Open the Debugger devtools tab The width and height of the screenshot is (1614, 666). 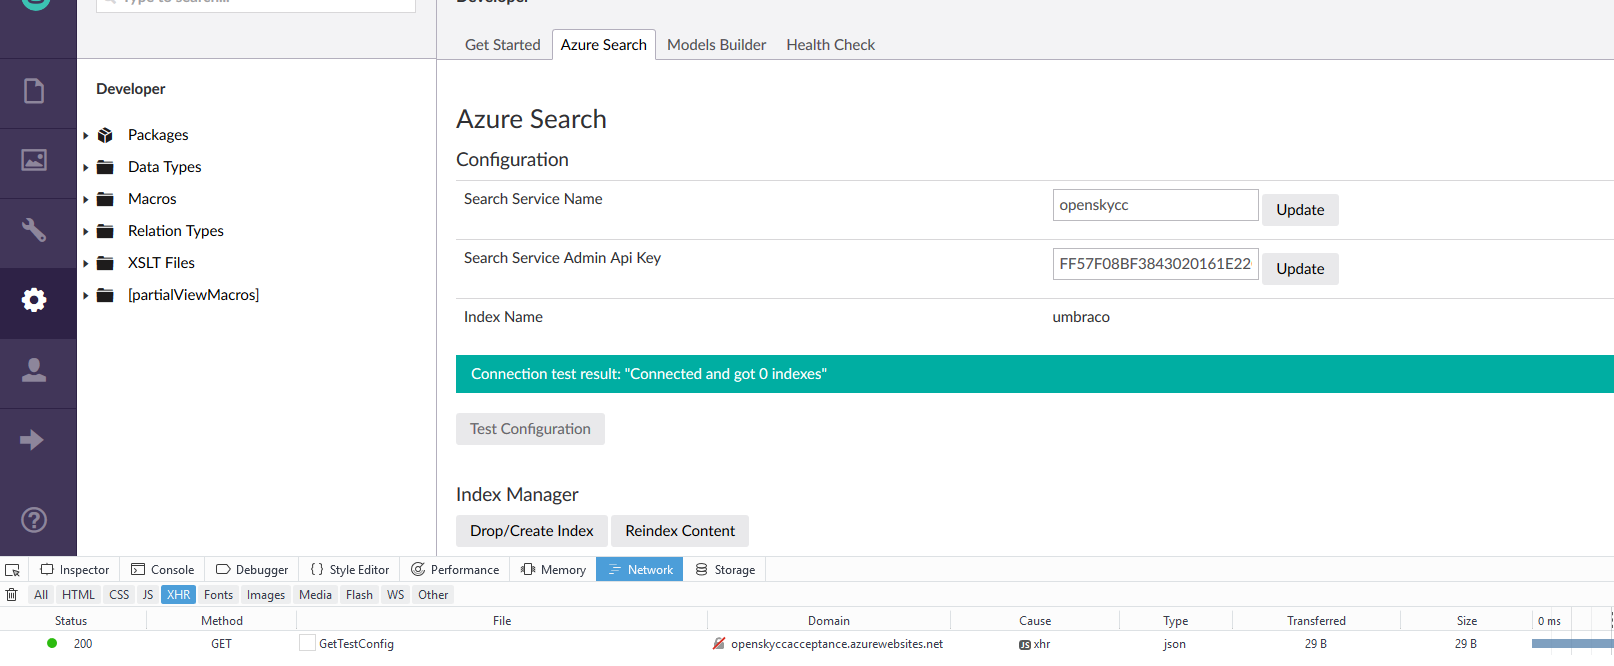(252, 570)
